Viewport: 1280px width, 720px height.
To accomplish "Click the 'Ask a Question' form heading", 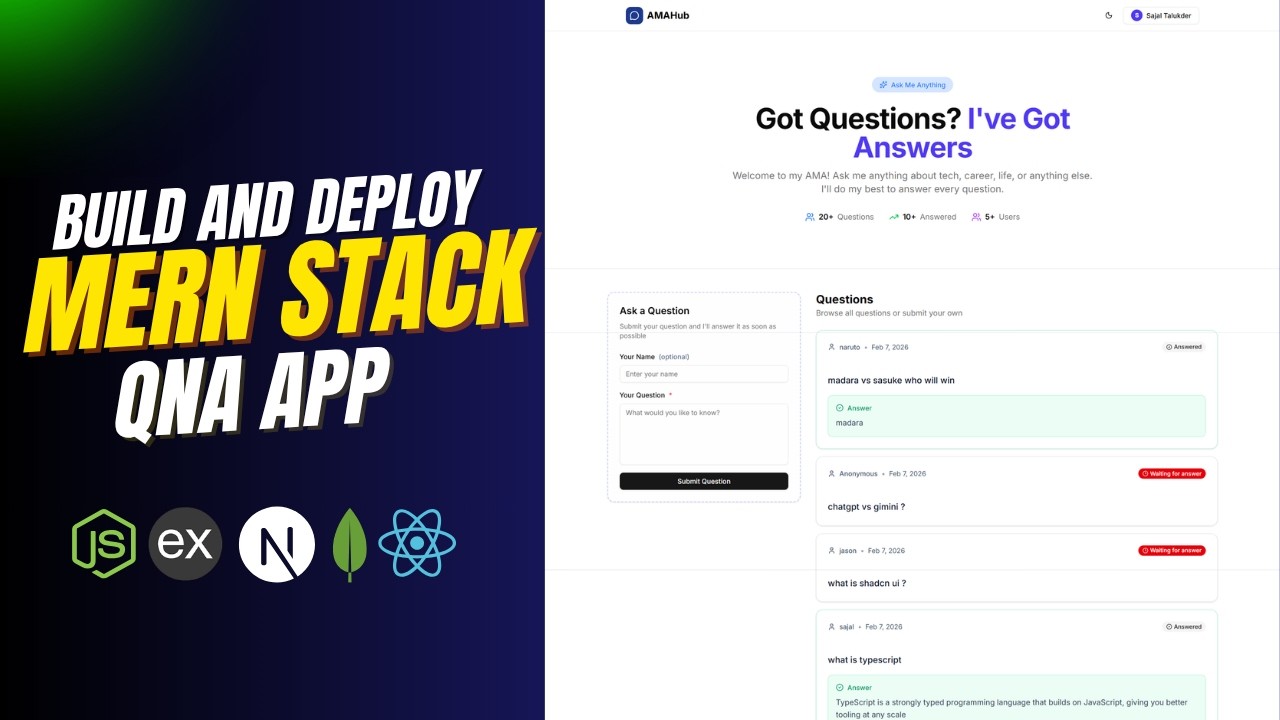I will pos(655,311).
